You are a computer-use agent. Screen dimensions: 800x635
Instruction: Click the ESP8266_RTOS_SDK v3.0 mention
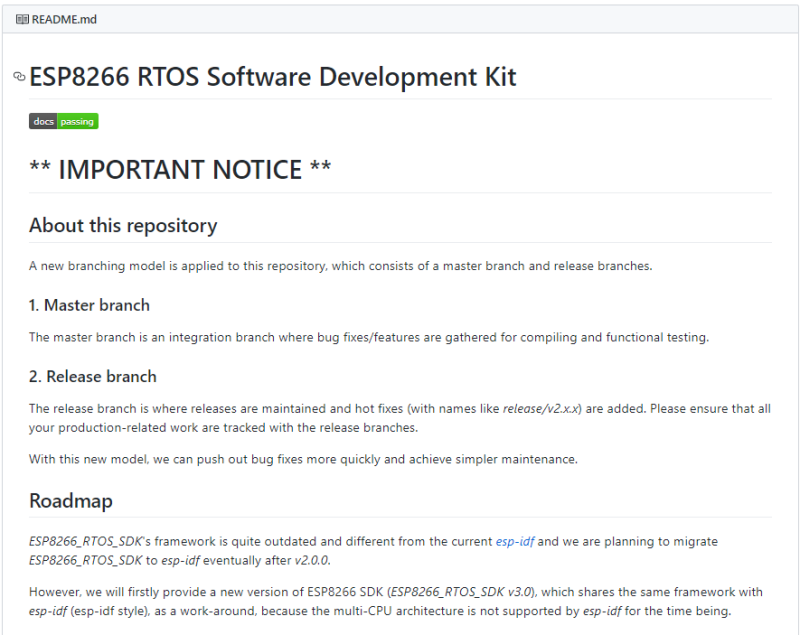click(460, 590)
